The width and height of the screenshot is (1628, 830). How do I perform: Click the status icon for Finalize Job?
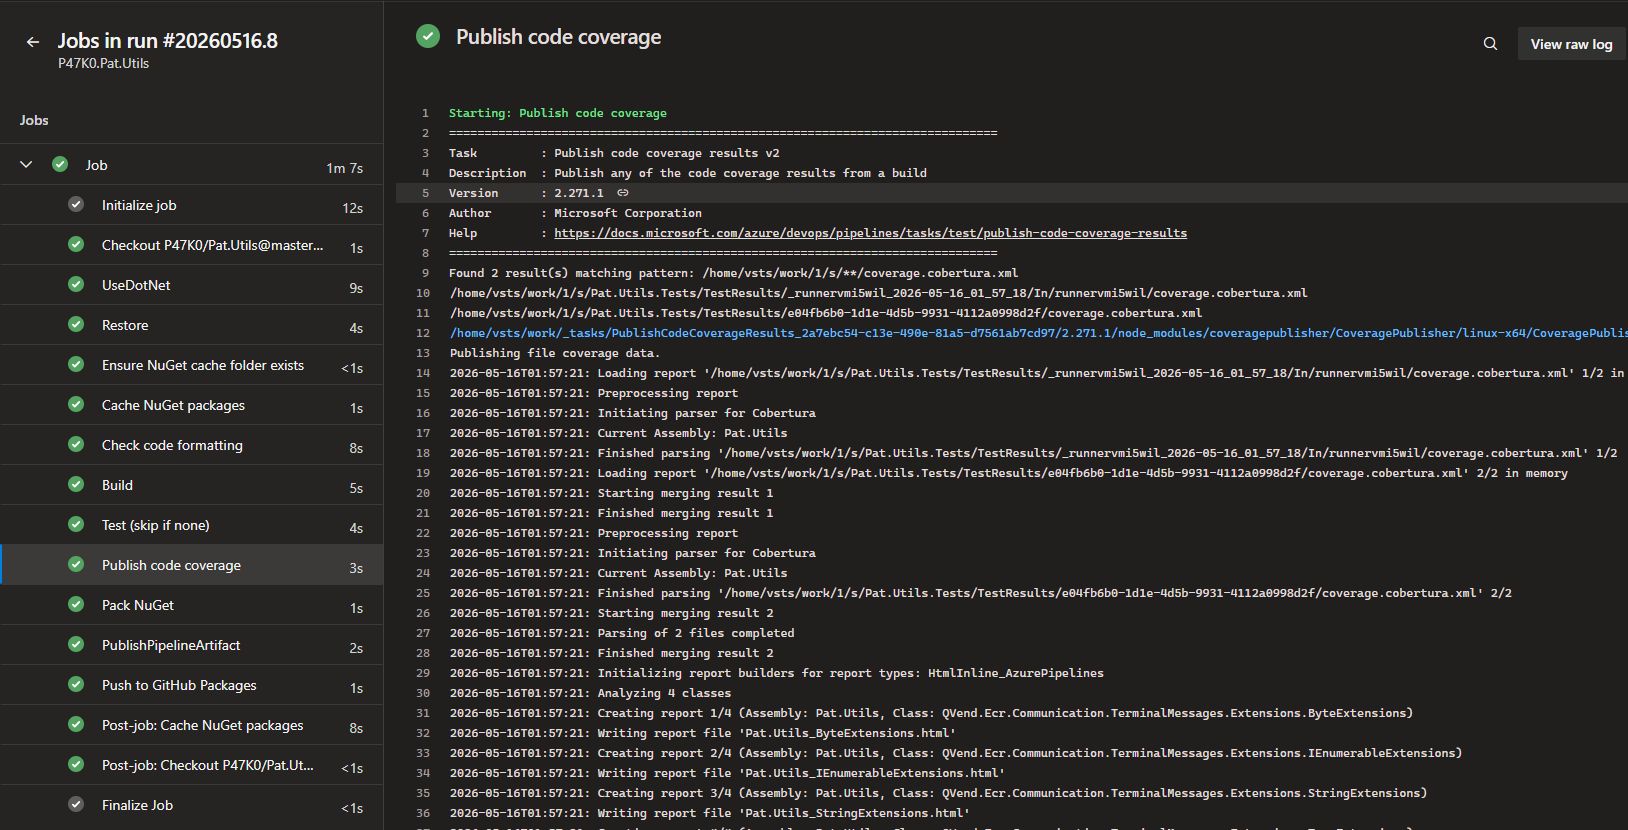[76, 805]
